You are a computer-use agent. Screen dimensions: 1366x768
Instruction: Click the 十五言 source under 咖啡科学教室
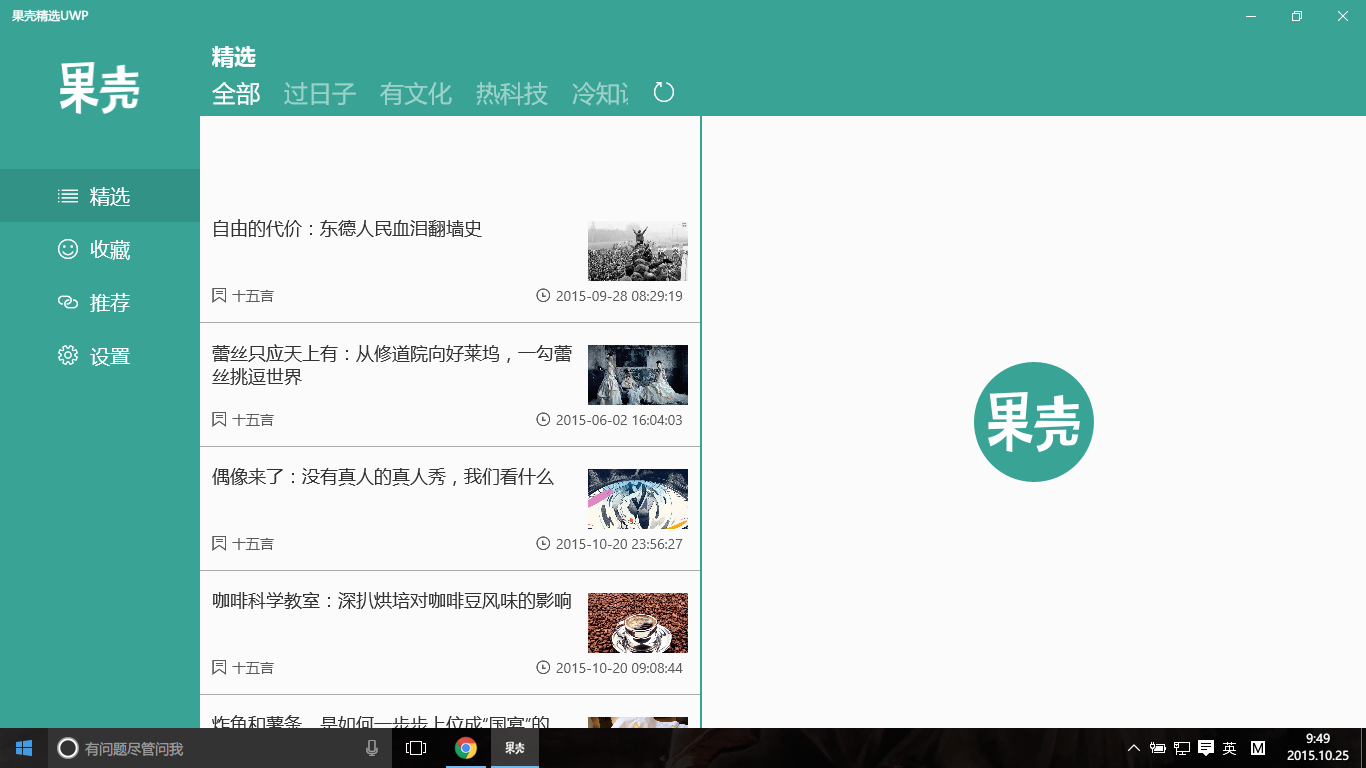click(x=253, y=668)
